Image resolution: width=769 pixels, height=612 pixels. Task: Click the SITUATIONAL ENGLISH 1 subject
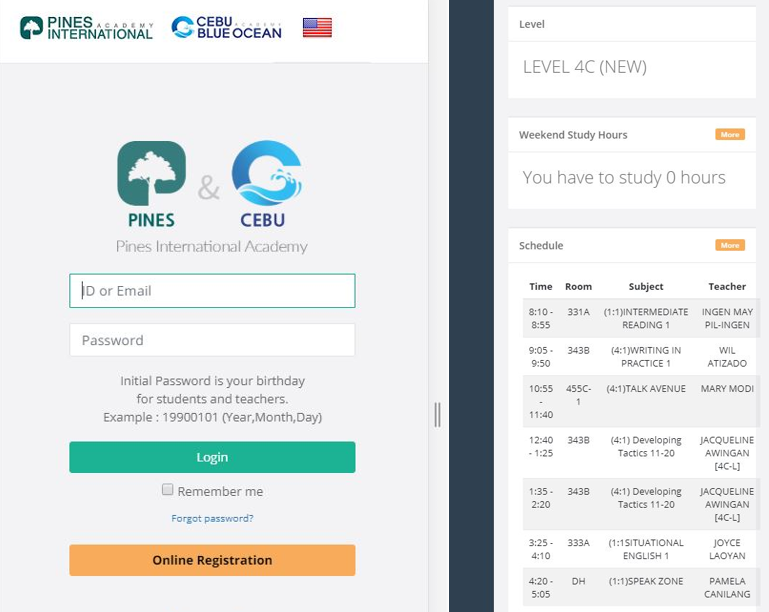click(x=646, y=549)
